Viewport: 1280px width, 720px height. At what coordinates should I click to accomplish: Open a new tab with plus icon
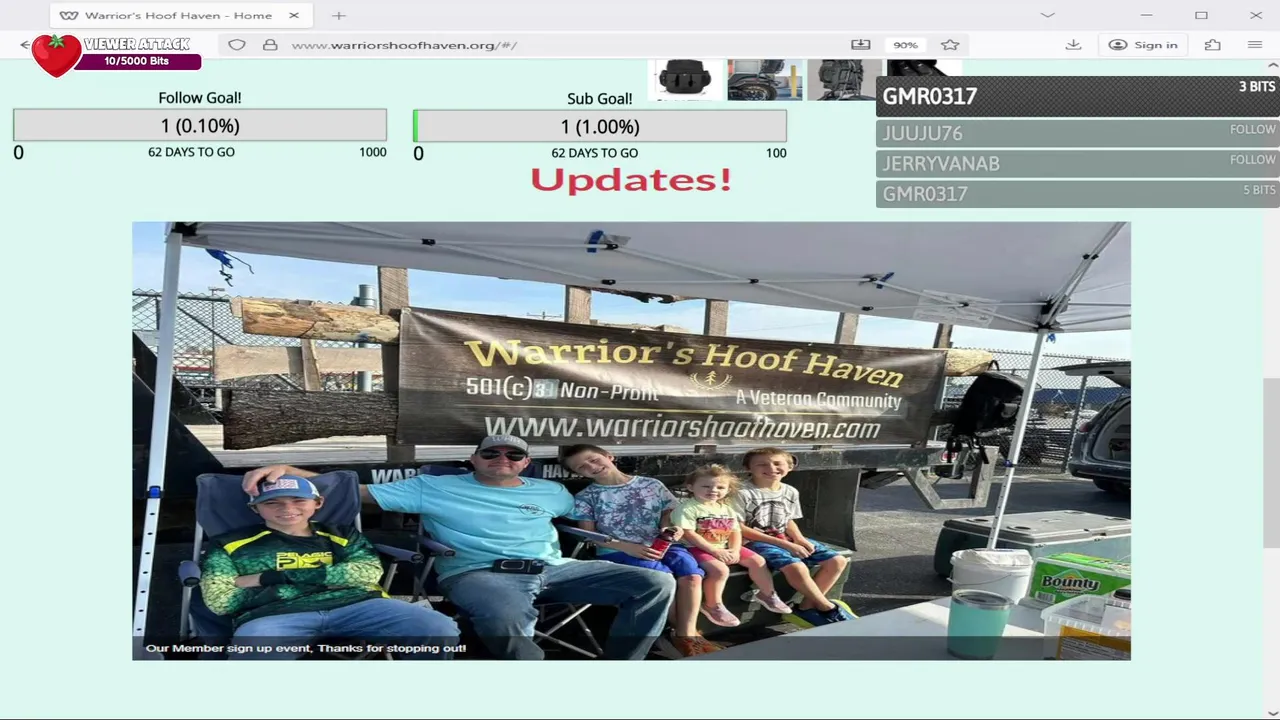coord(339,15)
